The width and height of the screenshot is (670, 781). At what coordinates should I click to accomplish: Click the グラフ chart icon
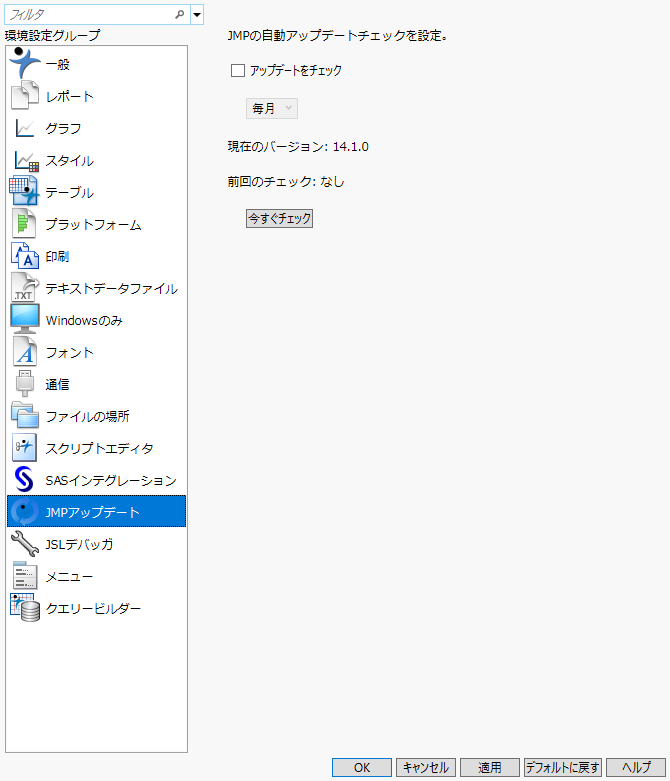24,128
